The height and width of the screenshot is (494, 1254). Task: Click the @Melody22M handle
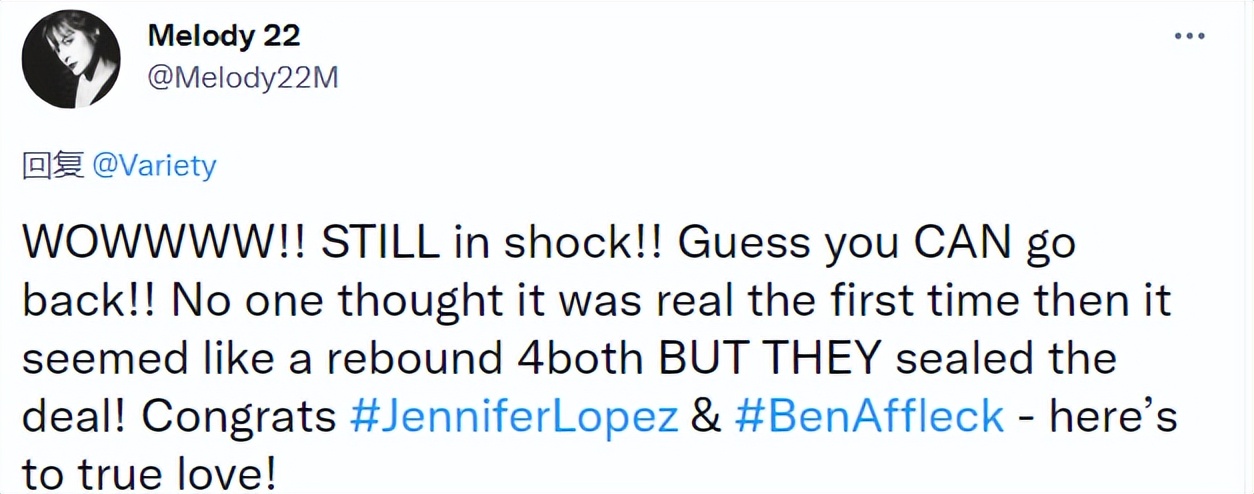coord(242,78)
